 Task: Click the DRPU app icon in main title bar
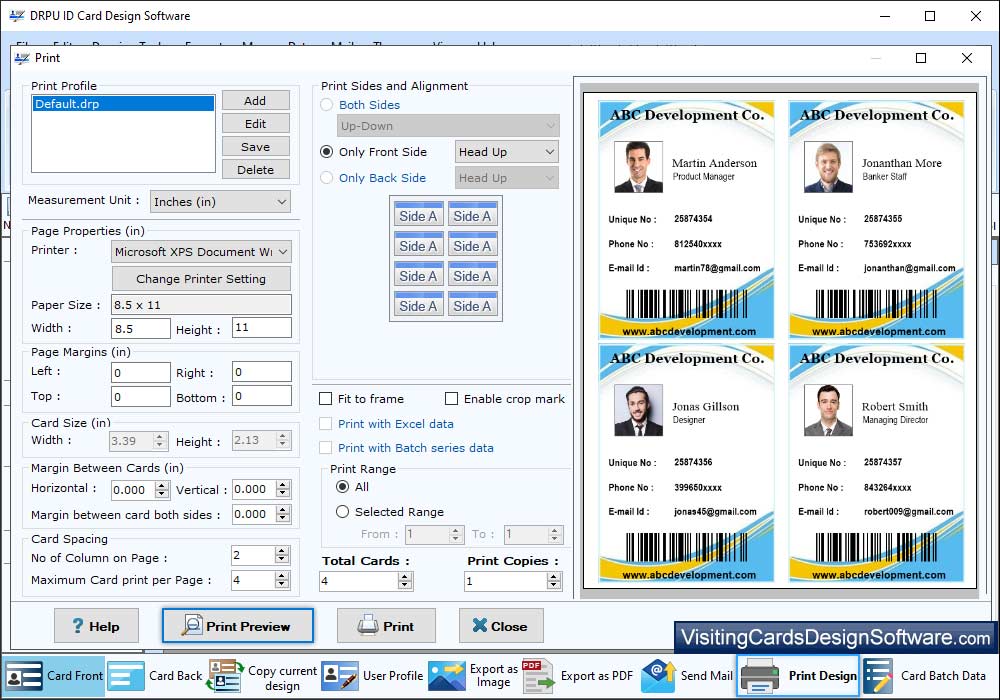coord(17,15)
